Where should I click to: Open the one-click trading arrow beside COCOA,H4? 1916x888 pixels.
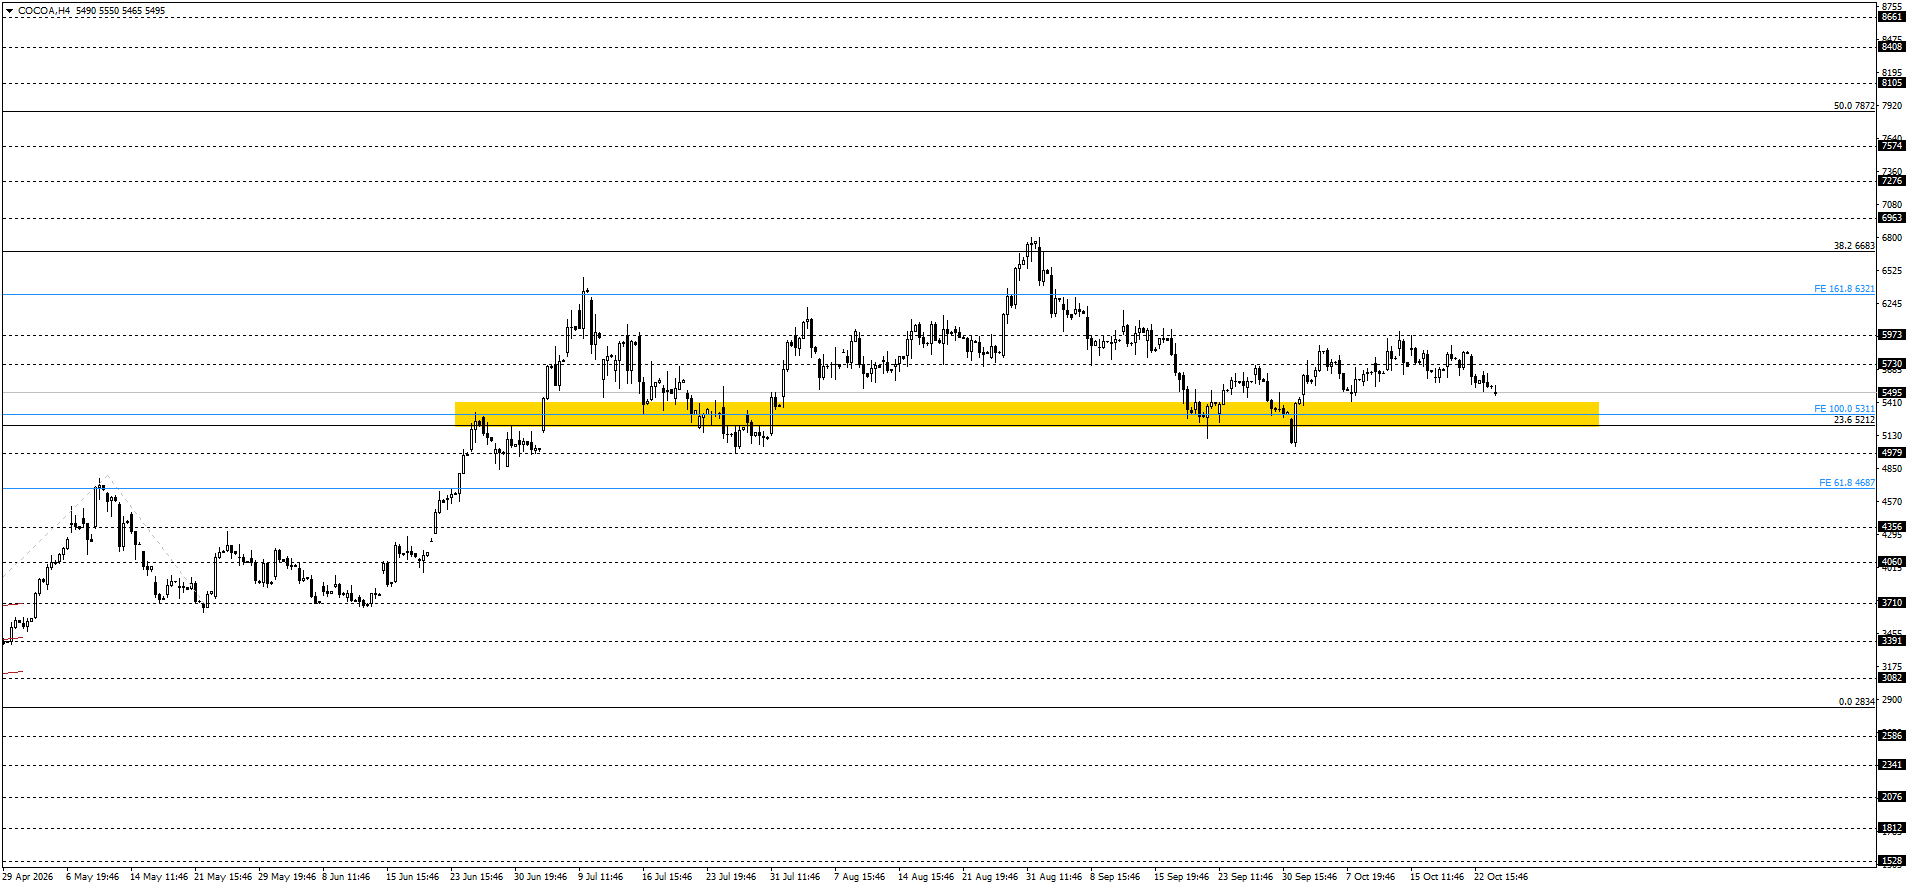point(9,11)
